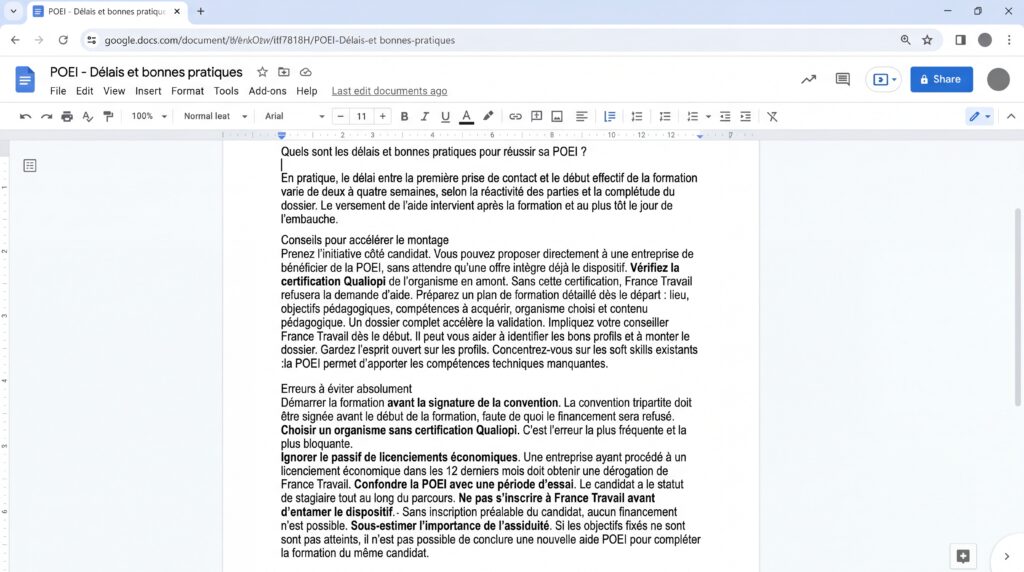Open the activity dashboard trend icon
The image size is (1024, 572).
click(x=808, y=79)
